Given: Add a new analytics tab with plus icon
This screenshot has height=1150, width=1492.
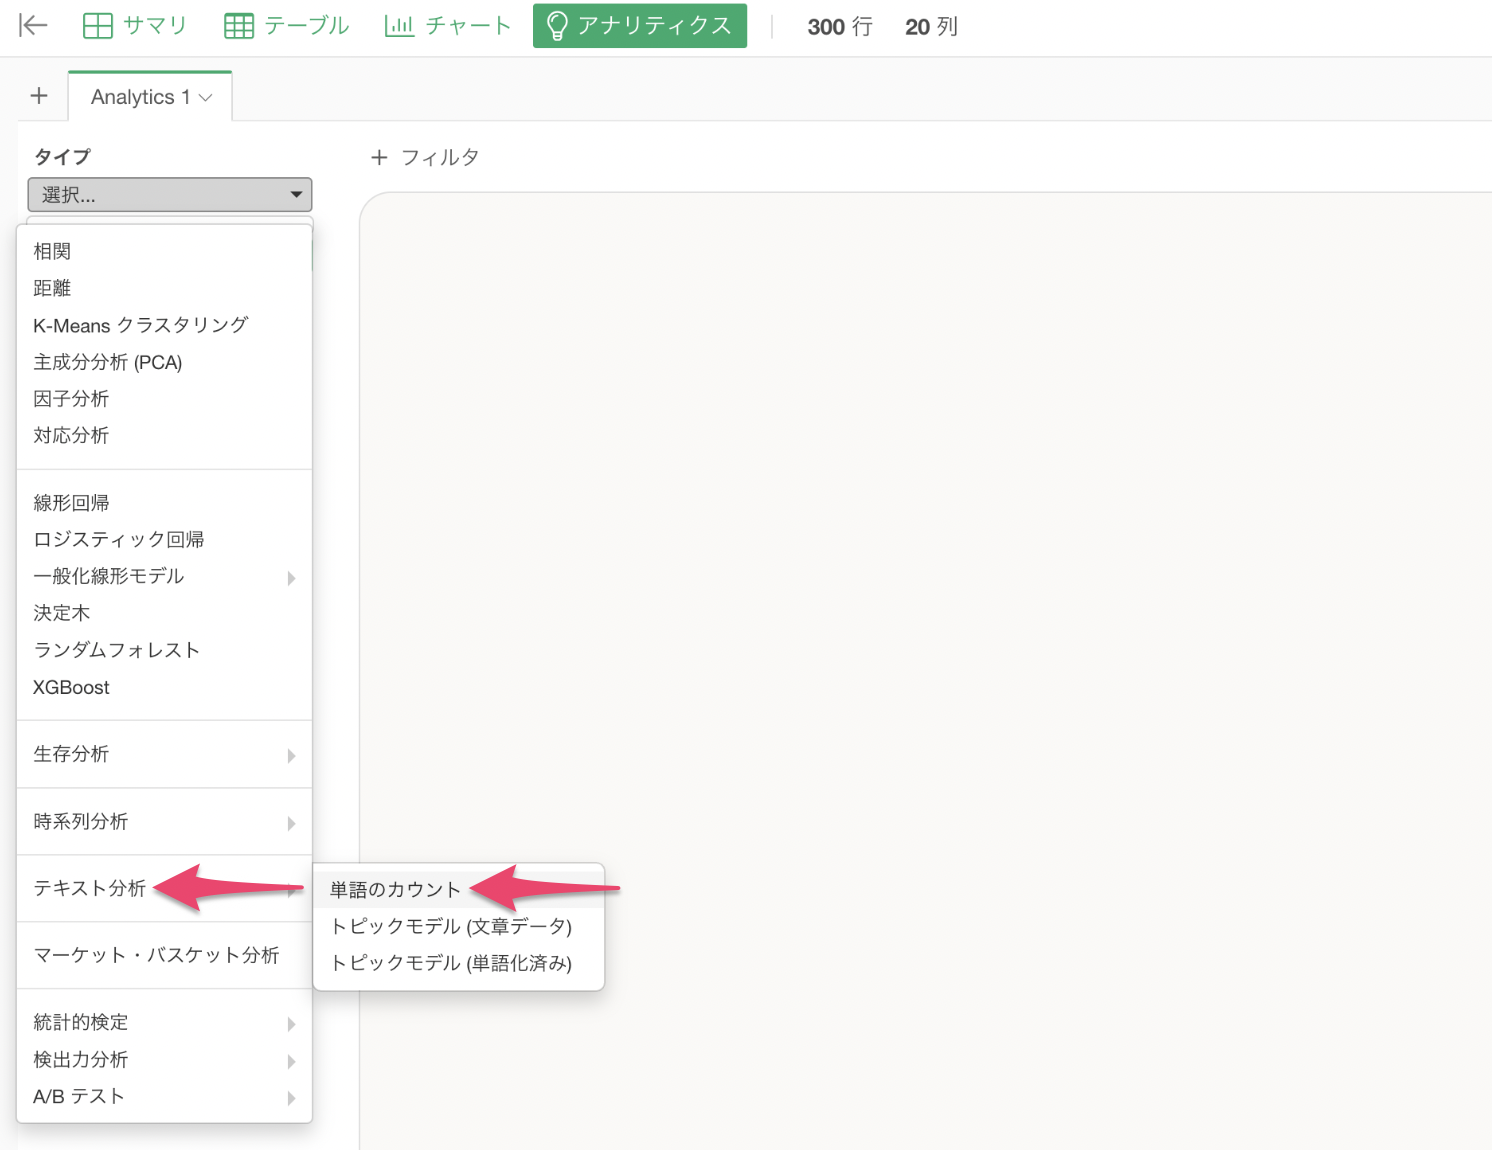Looking at the screenshot, I should 39,96.
